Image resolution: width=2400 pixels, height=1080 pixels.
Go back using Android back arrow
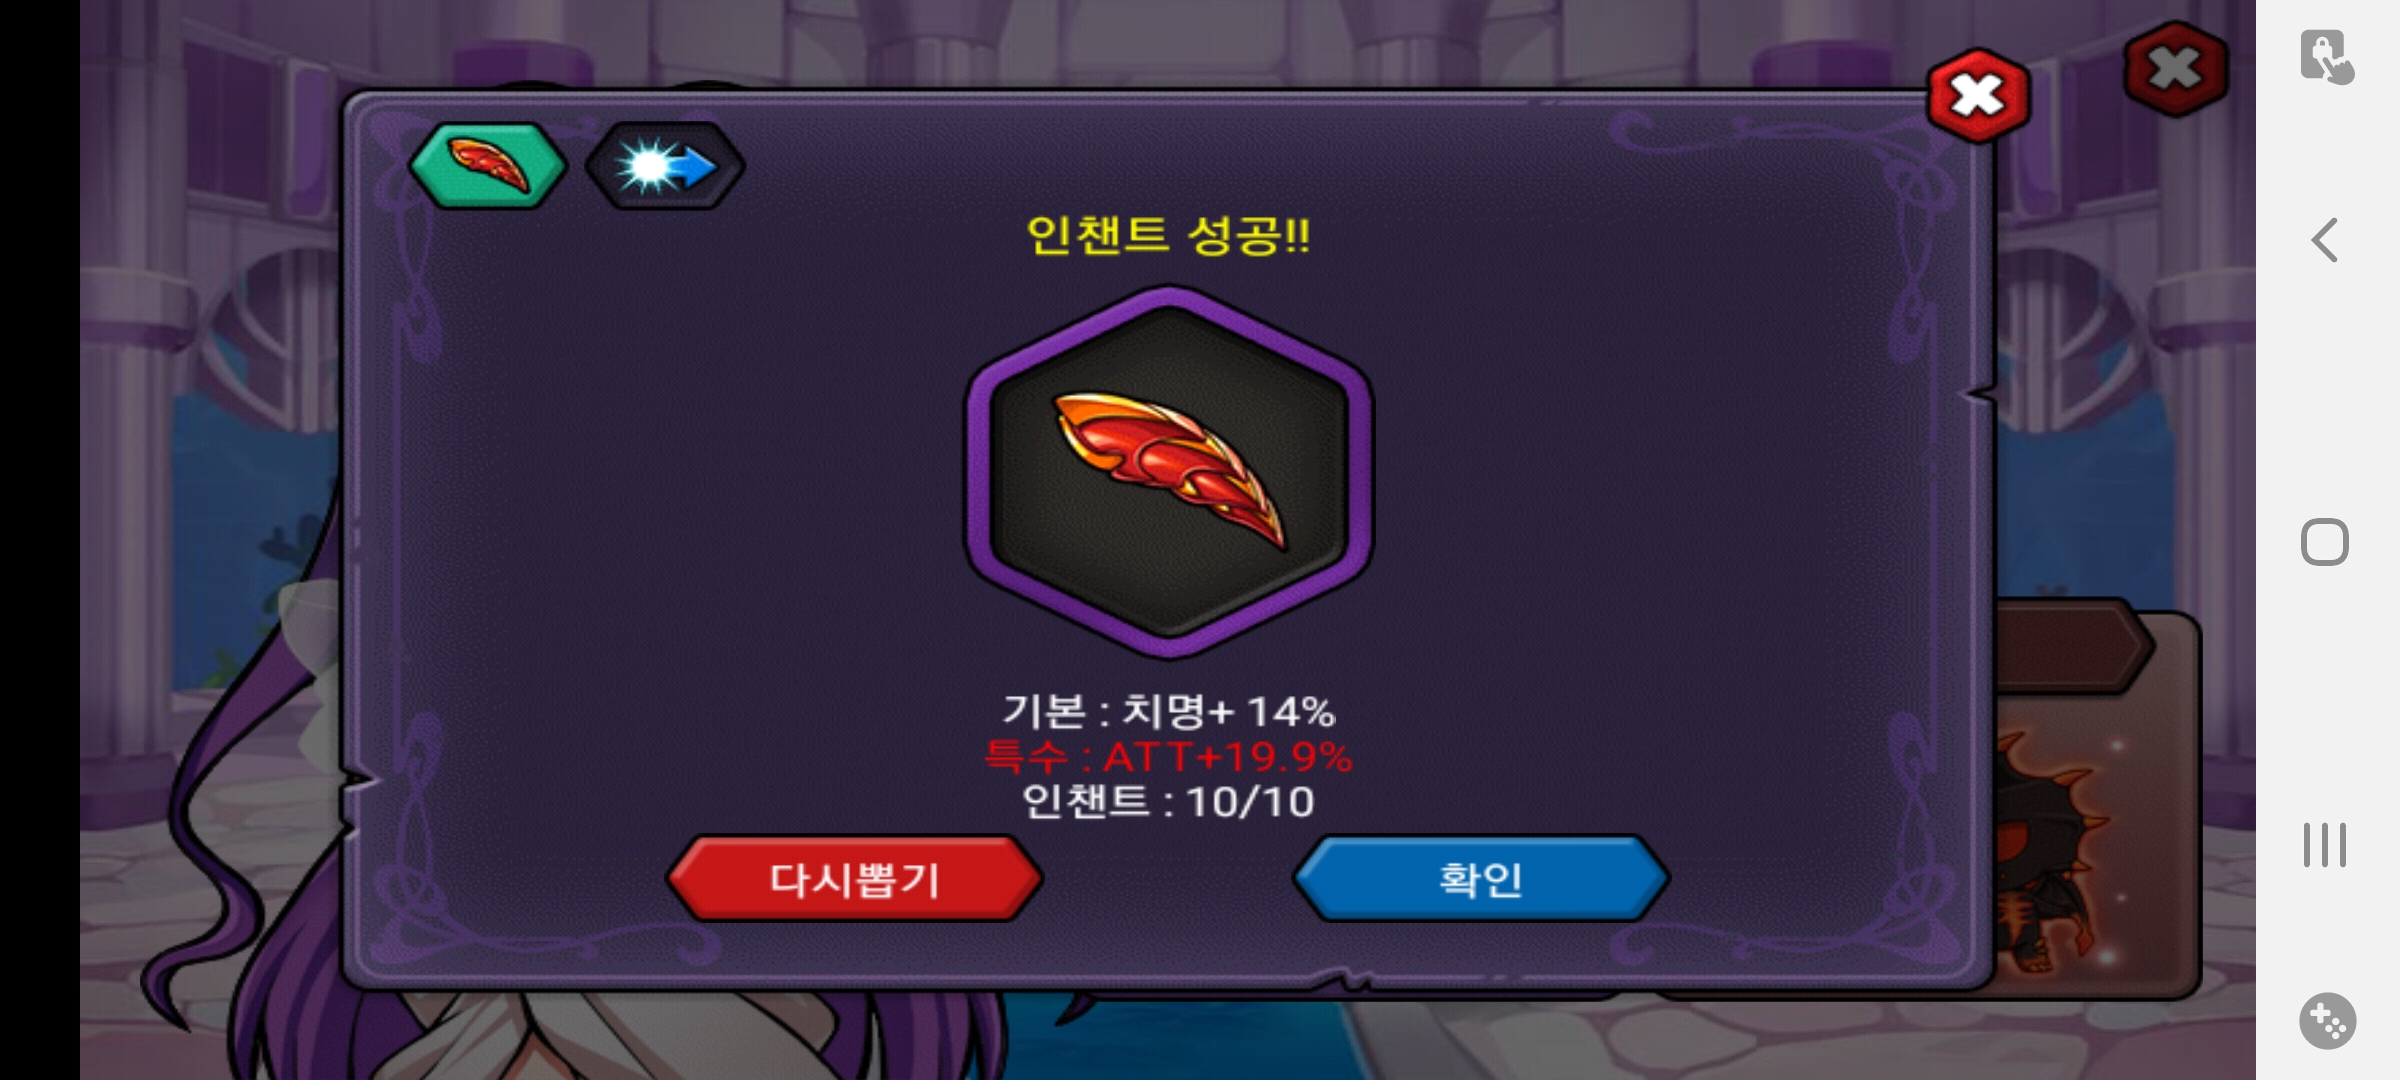[x=2325, y=240]
